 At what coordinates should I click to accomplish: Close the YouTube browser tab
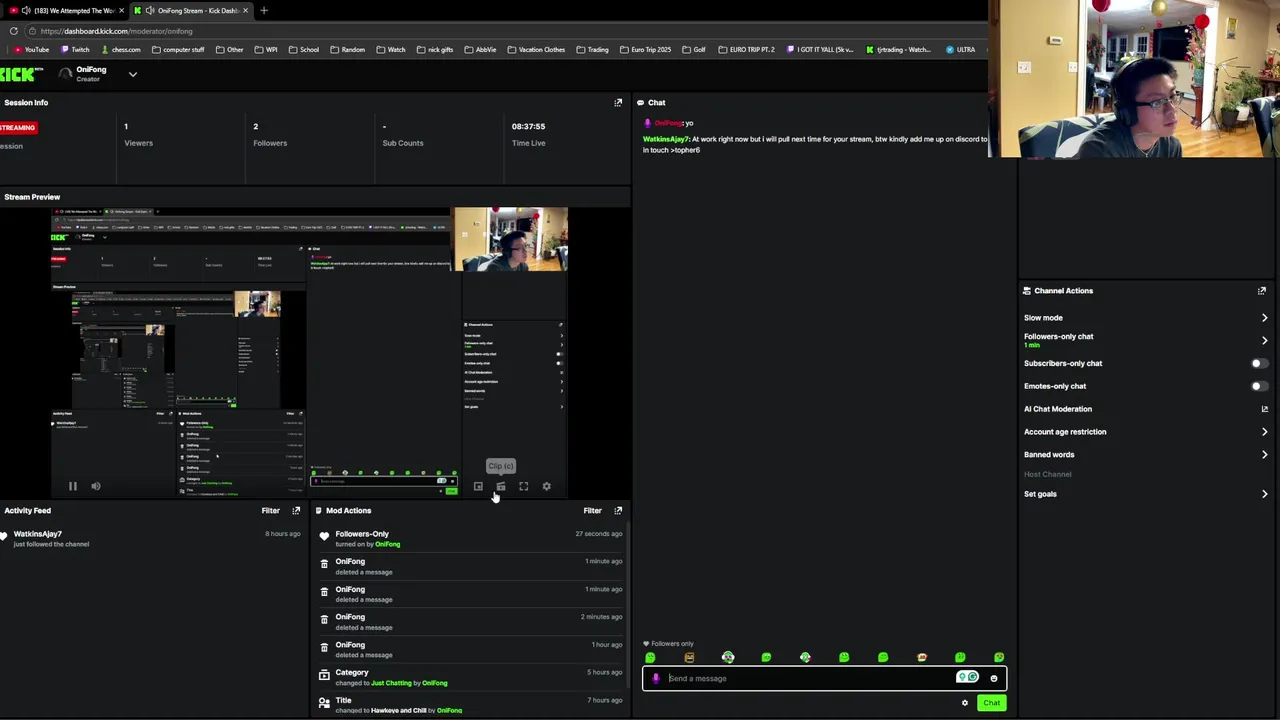point(121,11)
